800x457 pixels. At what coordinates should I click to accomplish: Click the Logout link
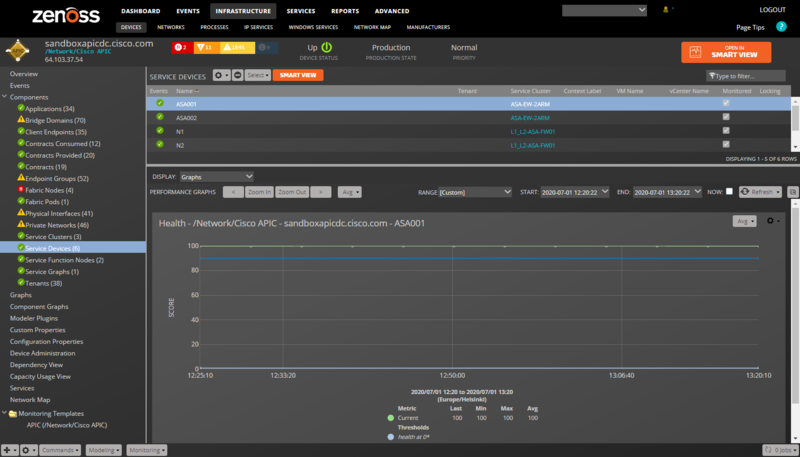(772, 10)
